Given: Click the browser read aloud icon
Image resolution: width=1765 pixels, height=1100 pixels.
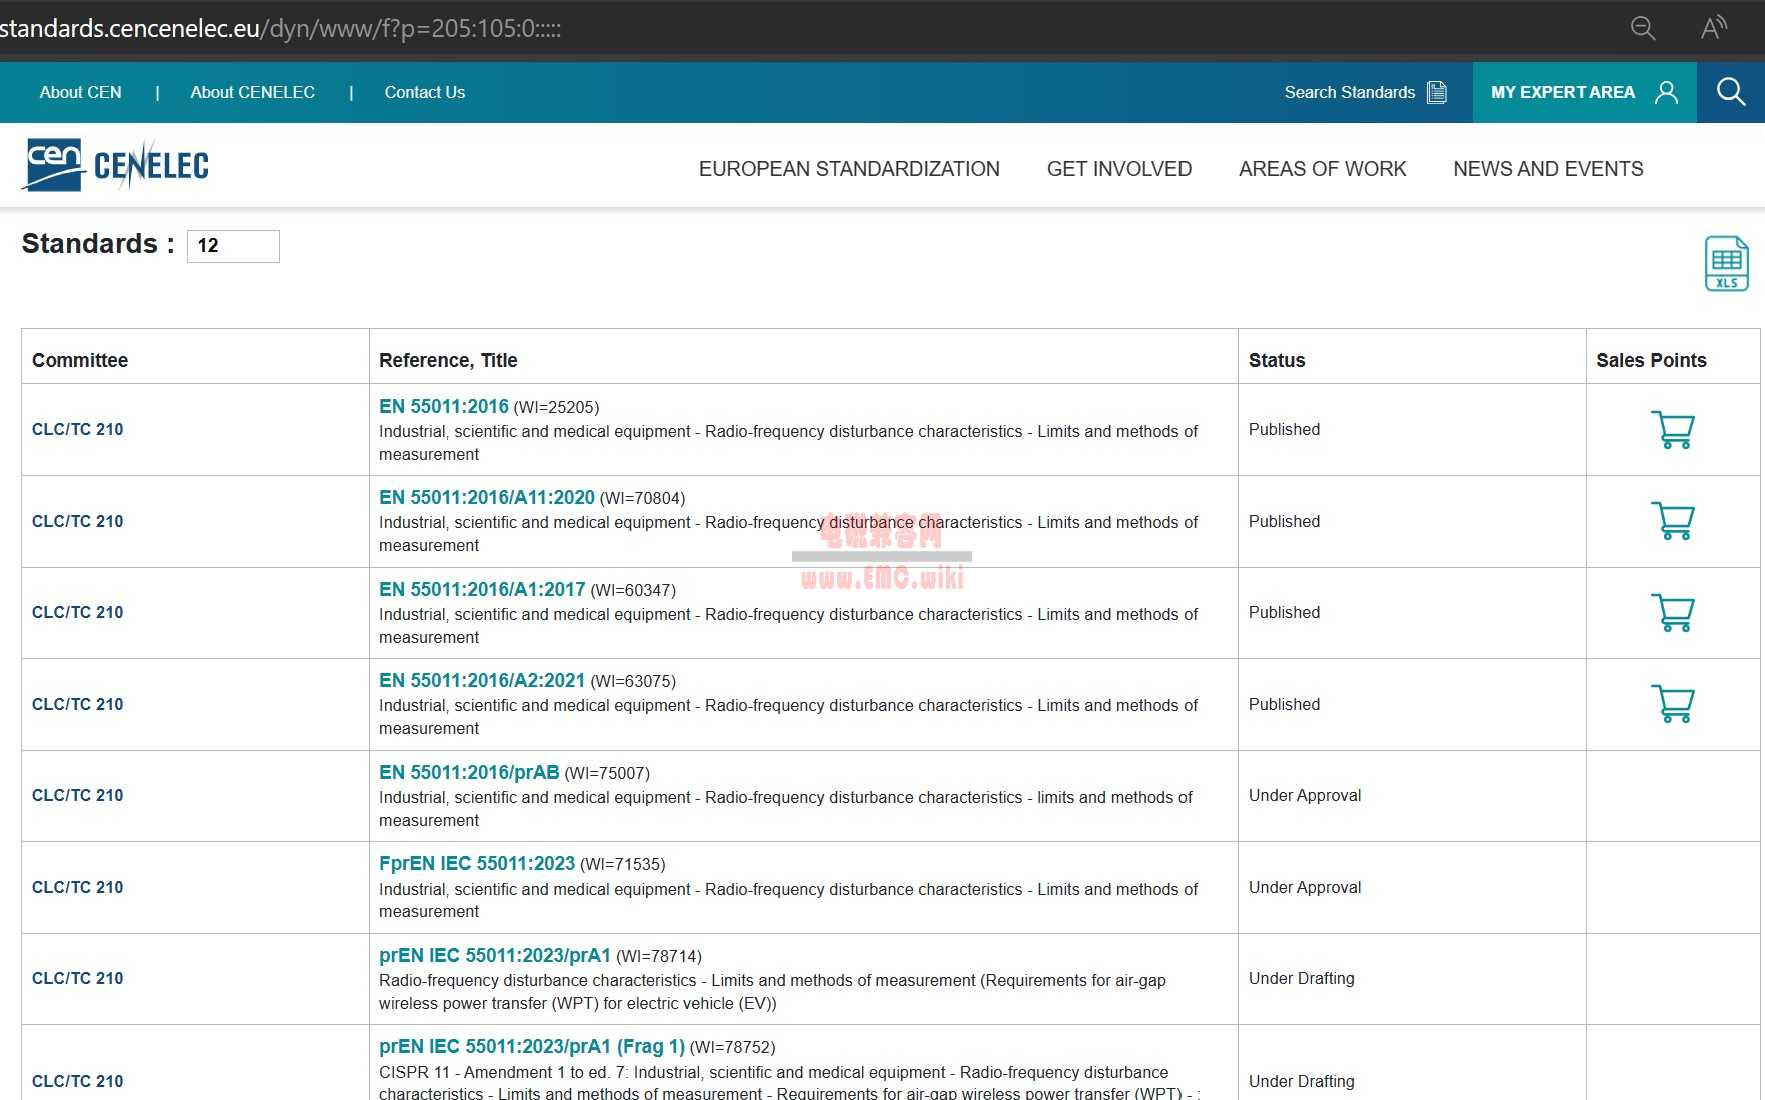Looking at the screenshot, I should pos(1714,28).
